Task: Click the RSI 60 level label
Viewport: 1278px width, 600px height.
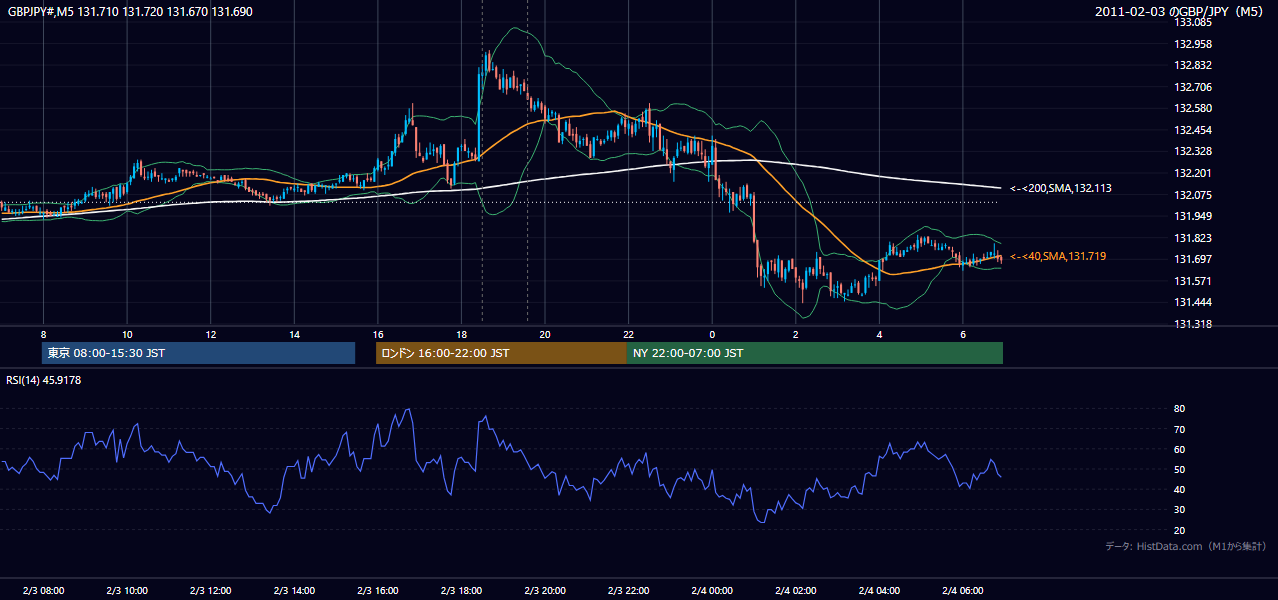Action: pyautogui.click(x=1180, y=449)
